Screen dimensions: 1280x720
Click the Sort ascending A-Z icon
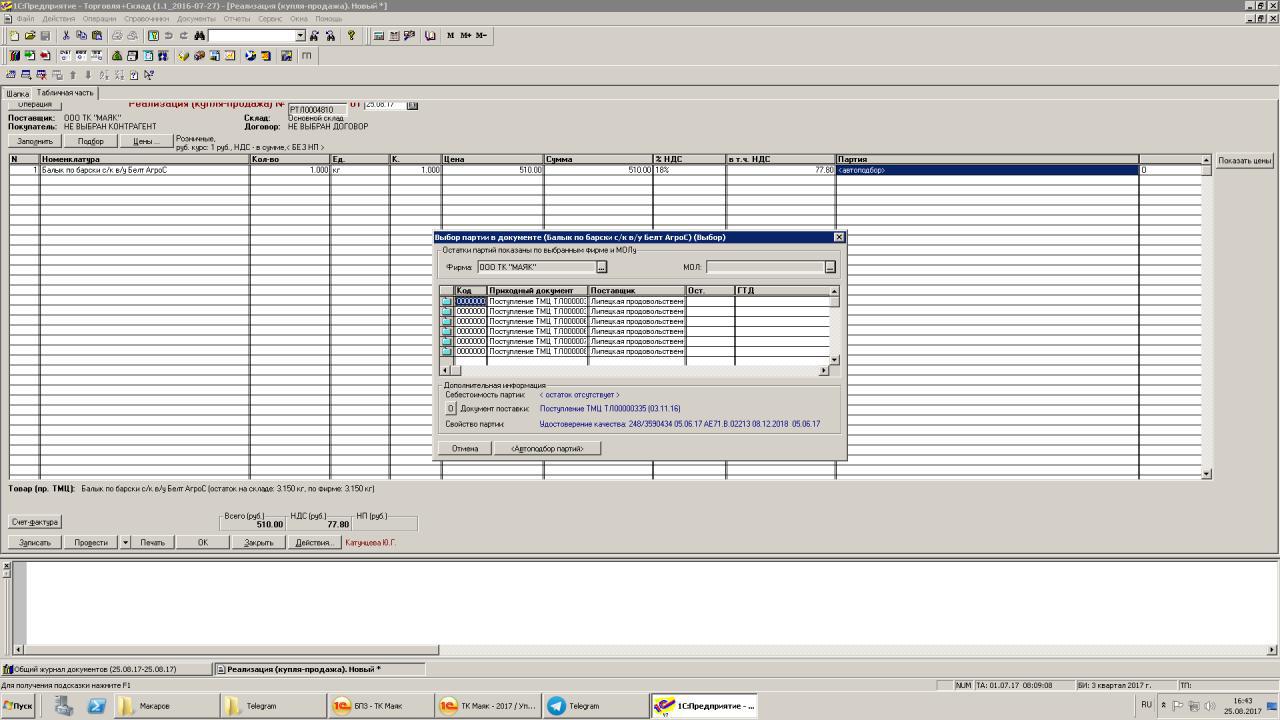pyautogui.click(x=103, y=75)
